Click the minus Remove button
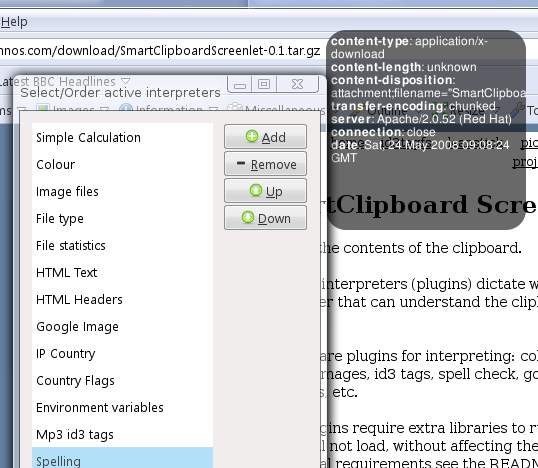538x468 pixels. point(265,164)
